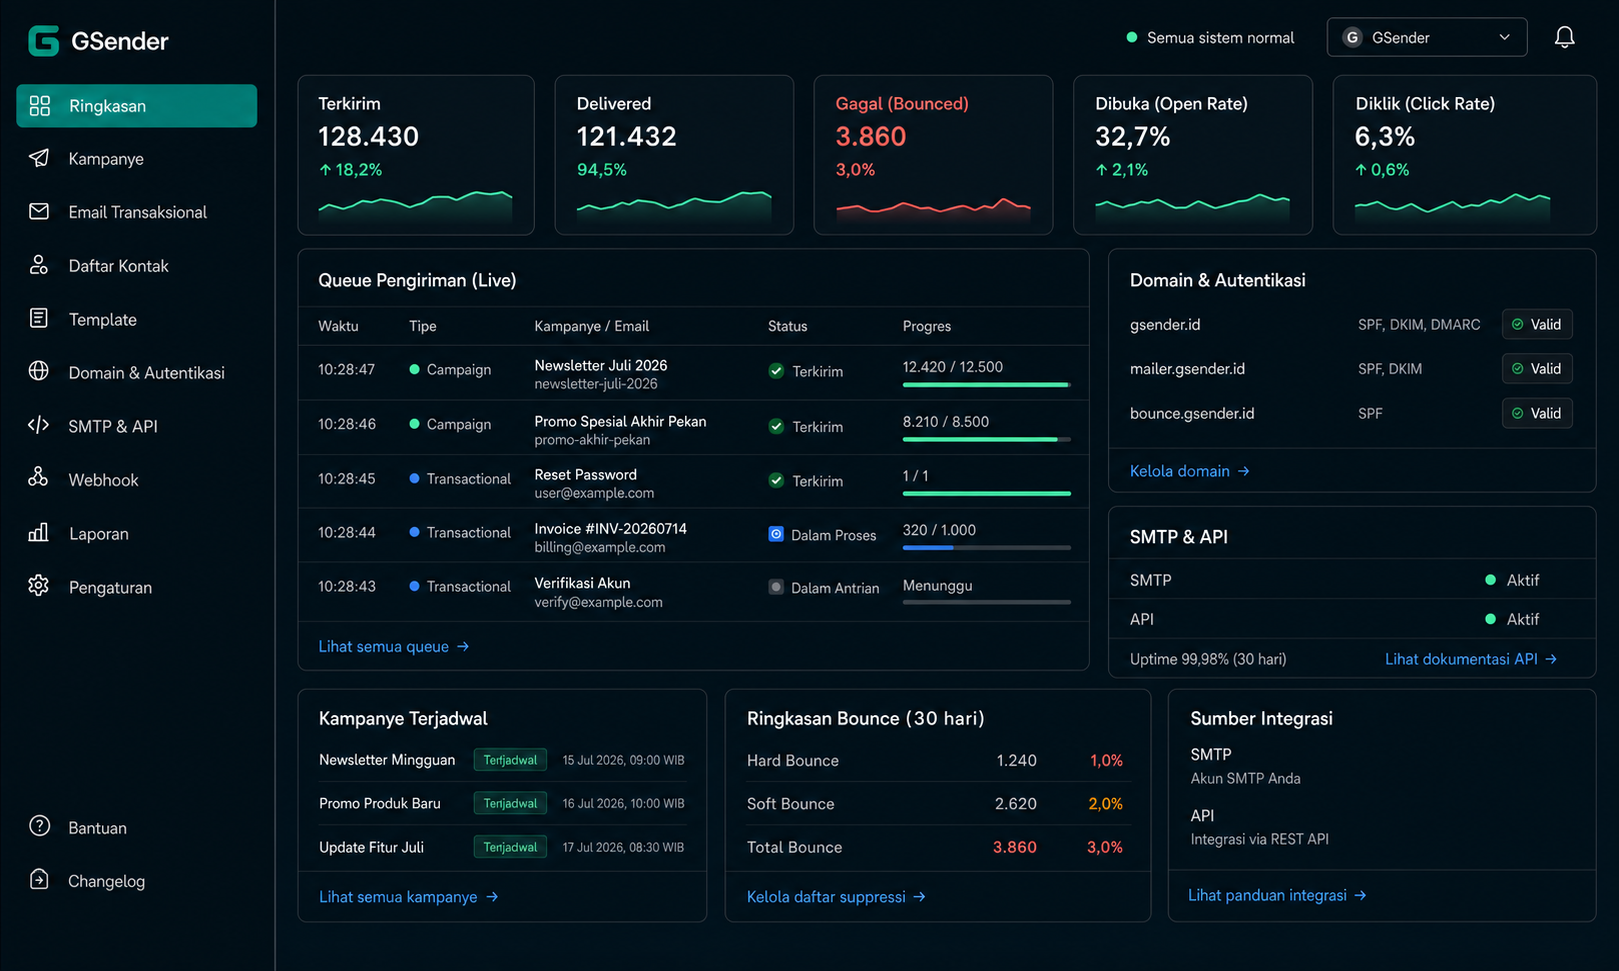Screen dimensions: 1619x971
Task: Click the SMTP & API code icon
Action: (39, 425)
